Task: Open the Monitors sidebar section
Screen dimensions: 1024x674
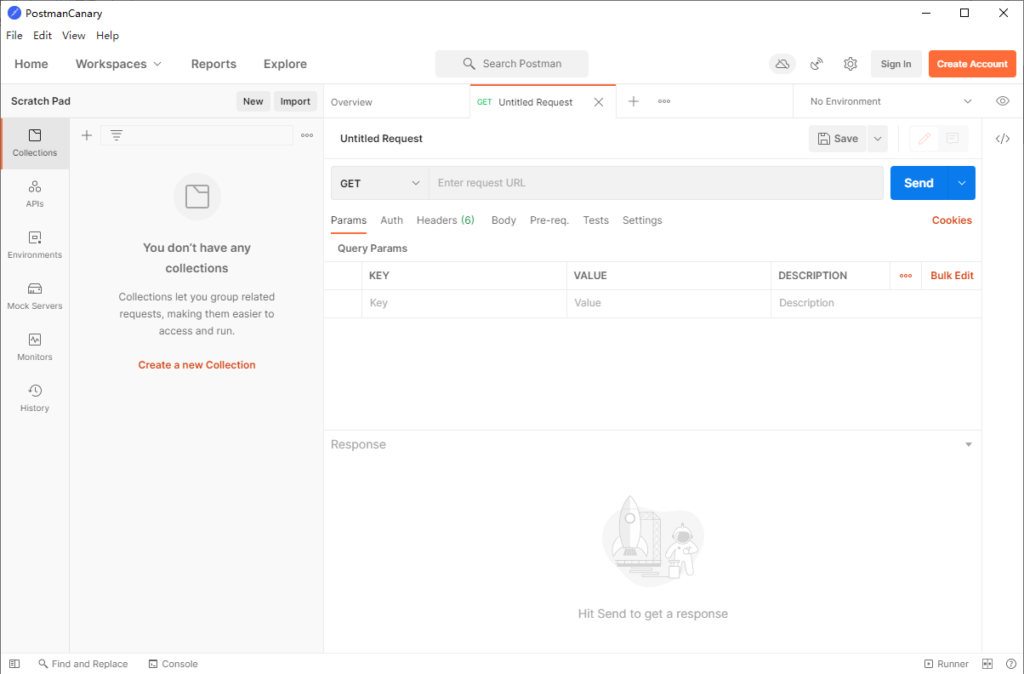Action: 35,346
